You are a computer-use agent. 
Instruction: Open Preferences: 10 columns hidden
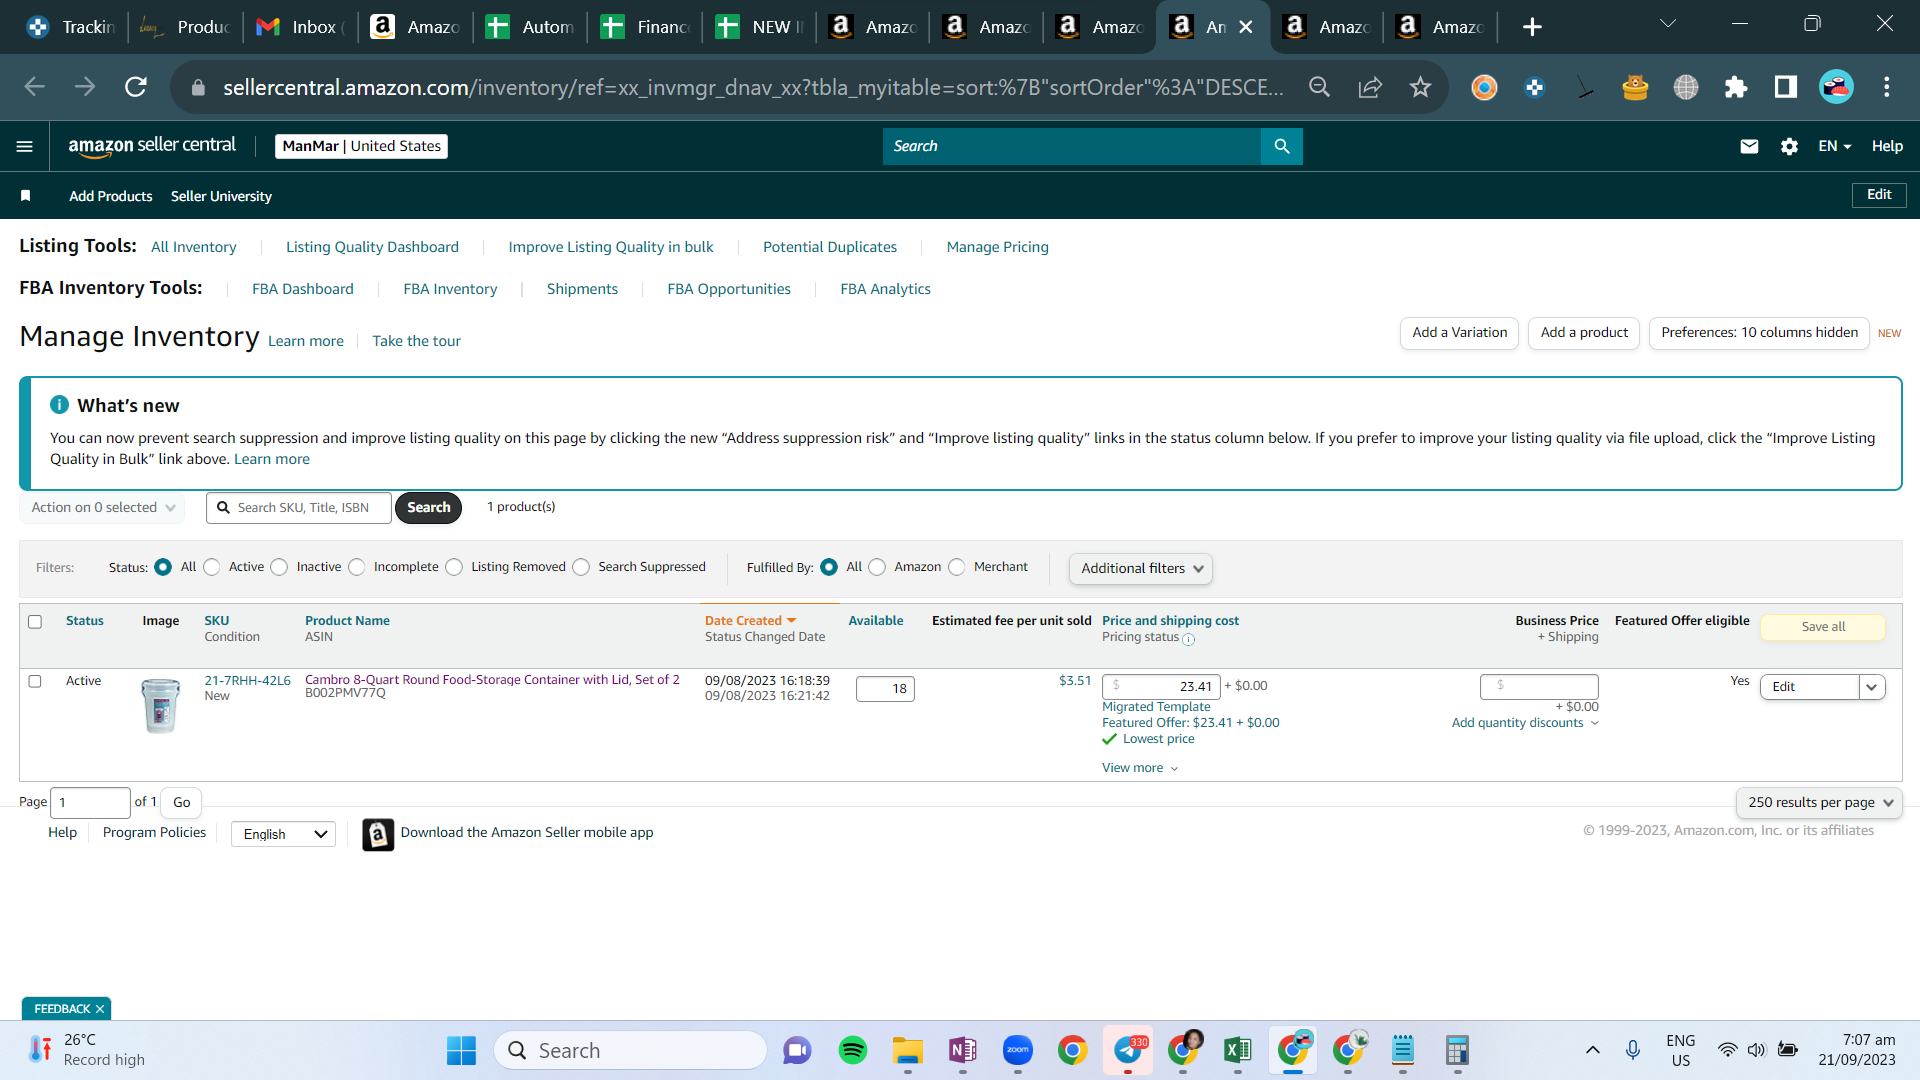[x=1759, y=333]
